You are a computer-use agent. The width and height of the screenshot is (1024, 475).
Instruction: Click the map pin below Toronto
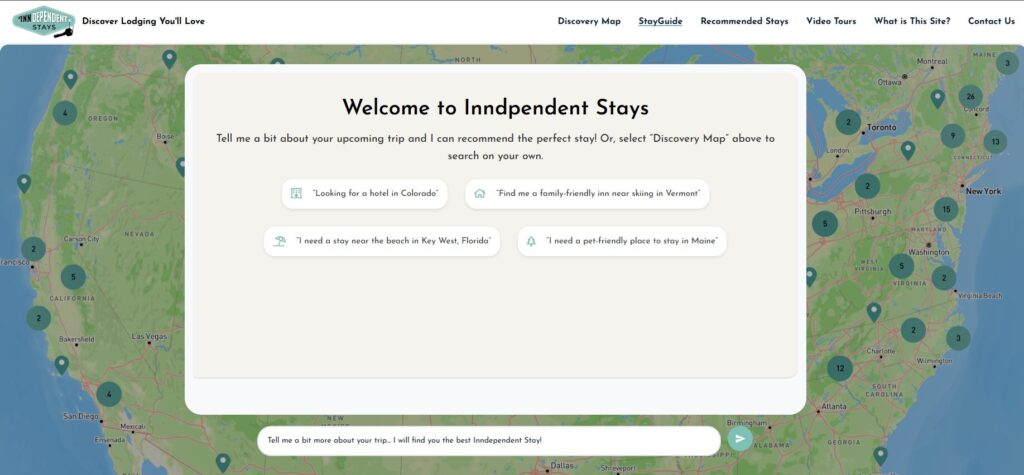pyautogui.click(x=908, y=150)
